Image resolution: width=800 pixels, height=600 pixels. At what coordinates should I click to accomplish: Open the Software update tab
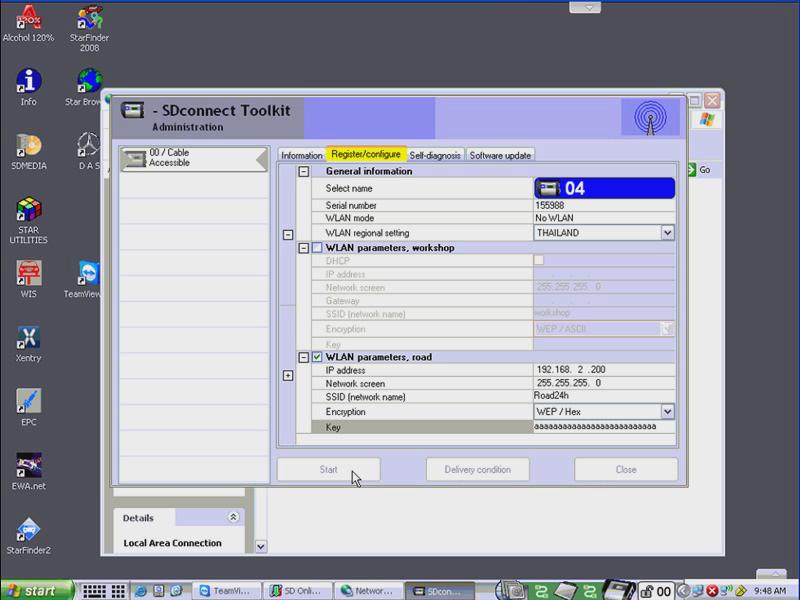(x=500, y=156)
